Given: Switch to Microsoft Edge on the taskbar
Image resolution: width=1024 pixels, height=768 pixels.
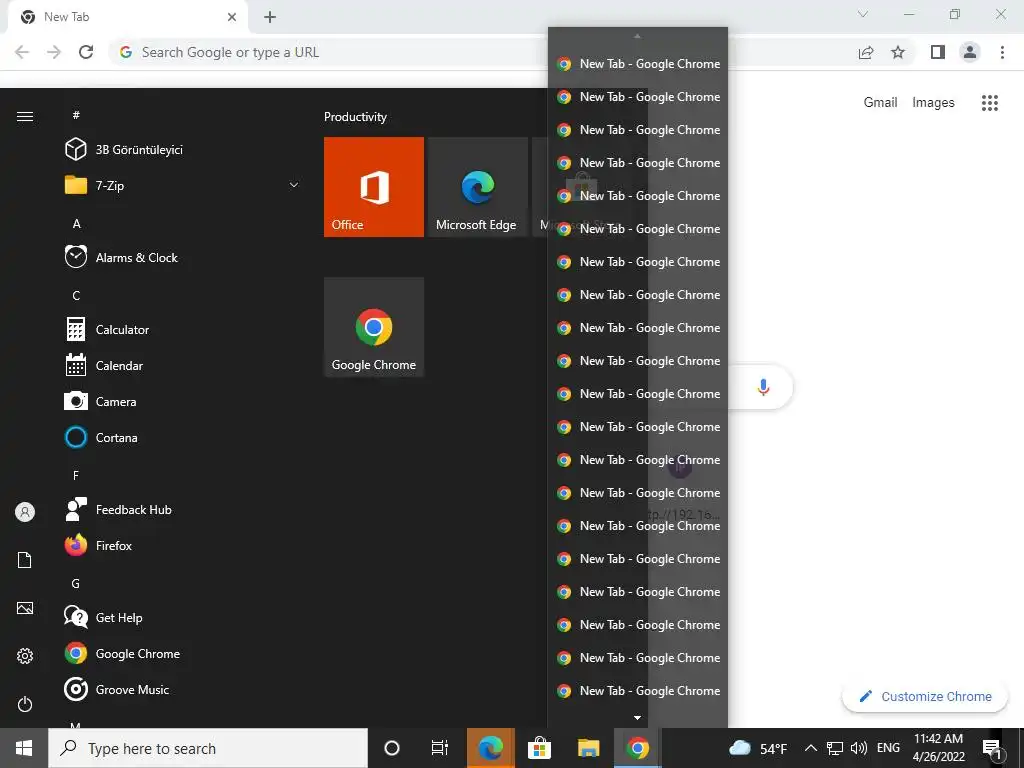Looking at the screenshot, I should (x=490, y=748).
